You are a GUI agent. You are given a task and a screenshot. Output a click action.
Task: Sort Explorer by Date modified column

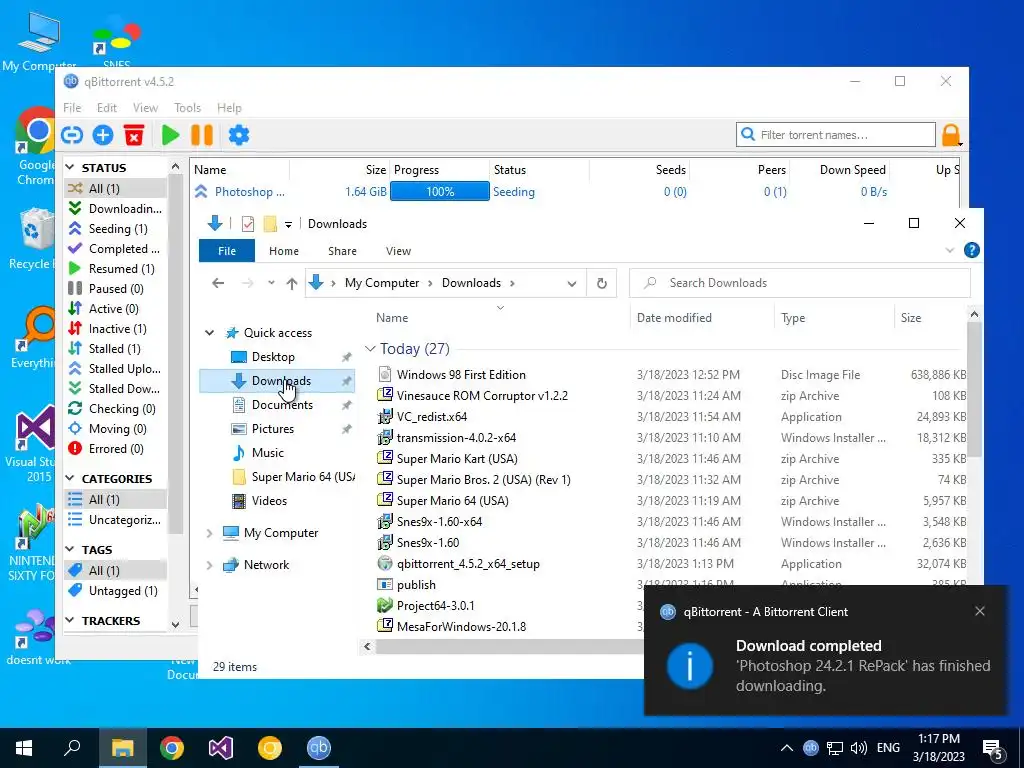674,318
